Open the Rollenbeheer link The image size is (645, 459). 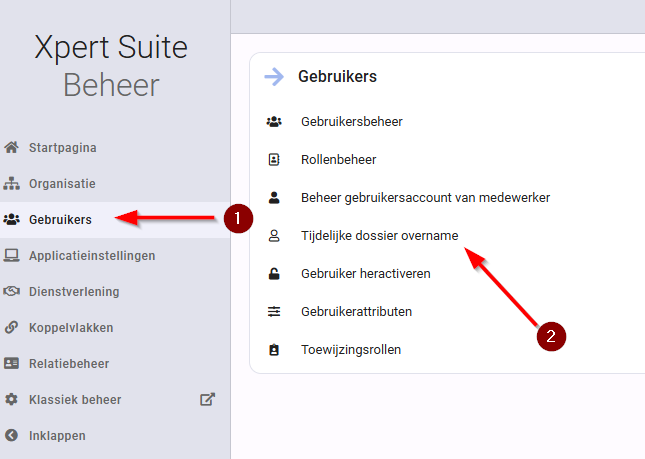(x=339, y=160)
